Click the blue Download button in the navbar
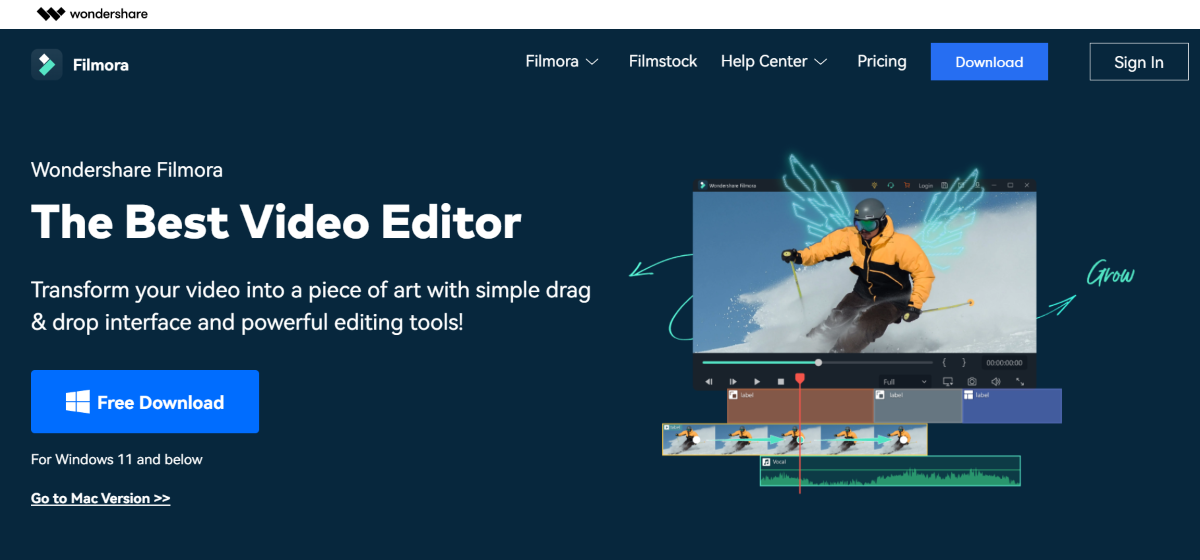 click(x=989, y=61)
